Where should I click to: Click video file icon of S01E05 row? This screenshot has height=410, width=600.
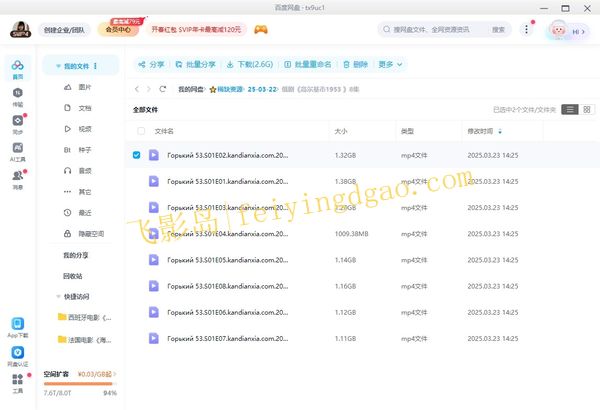pyautogui.click(x=154, y=260)
